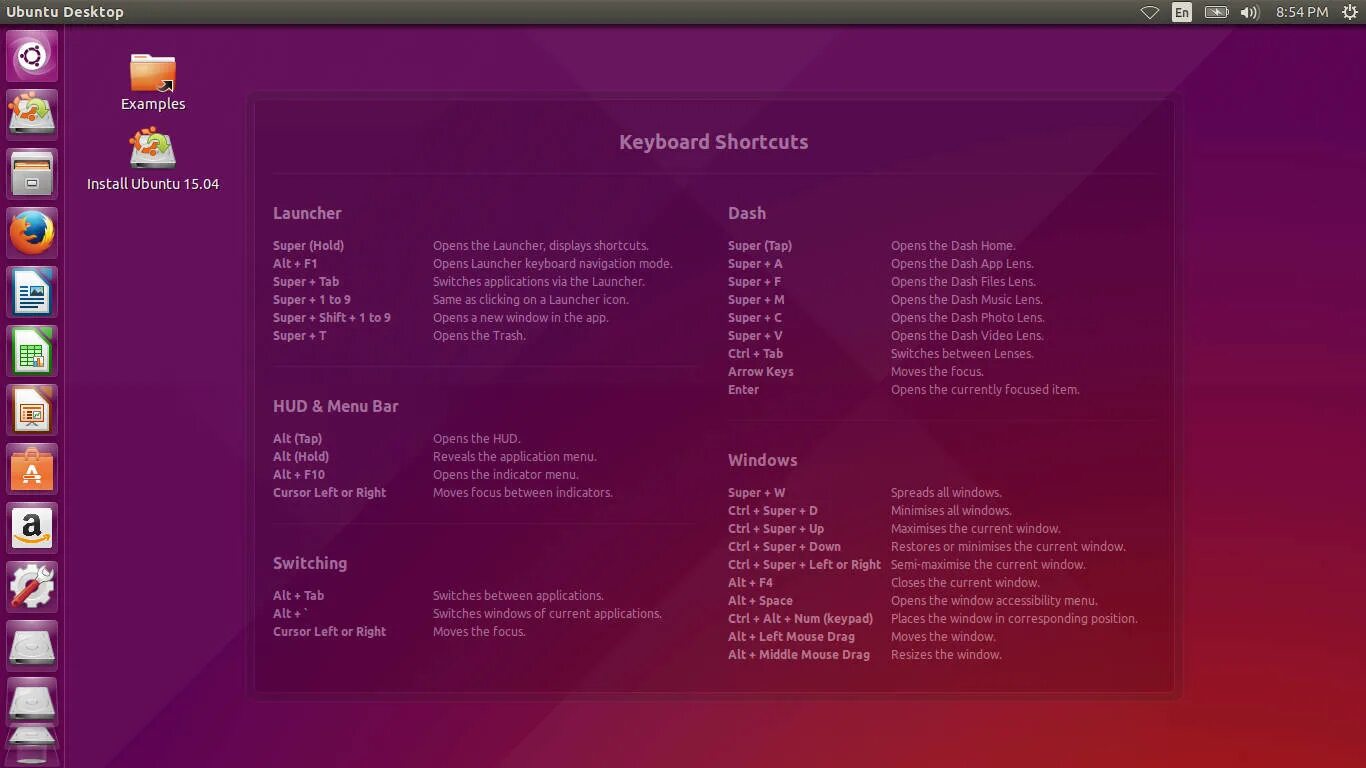Click the Alt + Middle Mouse Drag text
This screenshot has height=768, width=1366.
tap(799, 655)
